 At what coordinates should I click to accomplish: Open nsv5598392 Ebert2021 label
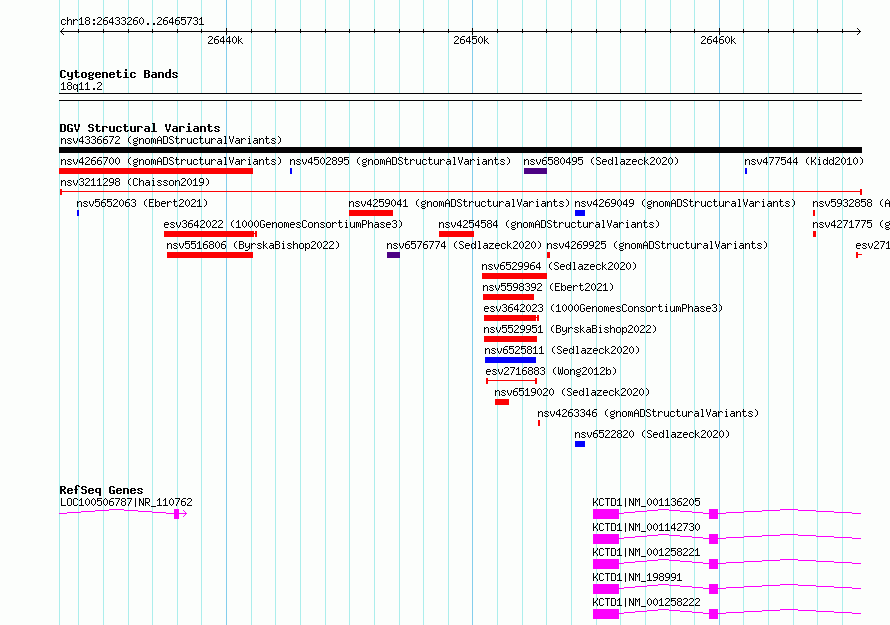[548, 287]
